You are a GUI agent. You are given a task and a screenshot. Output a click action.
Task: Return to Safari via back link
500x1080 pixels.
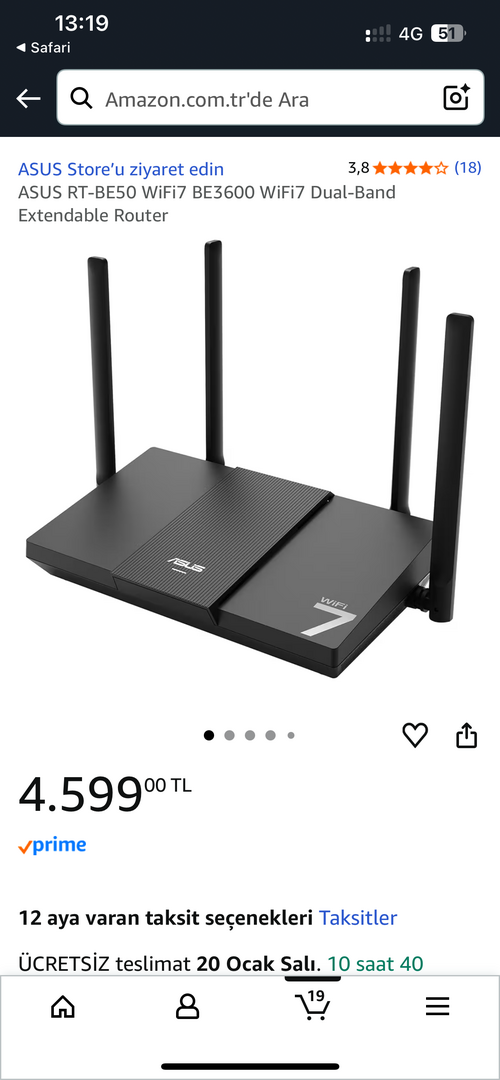(x=43, y=48)
